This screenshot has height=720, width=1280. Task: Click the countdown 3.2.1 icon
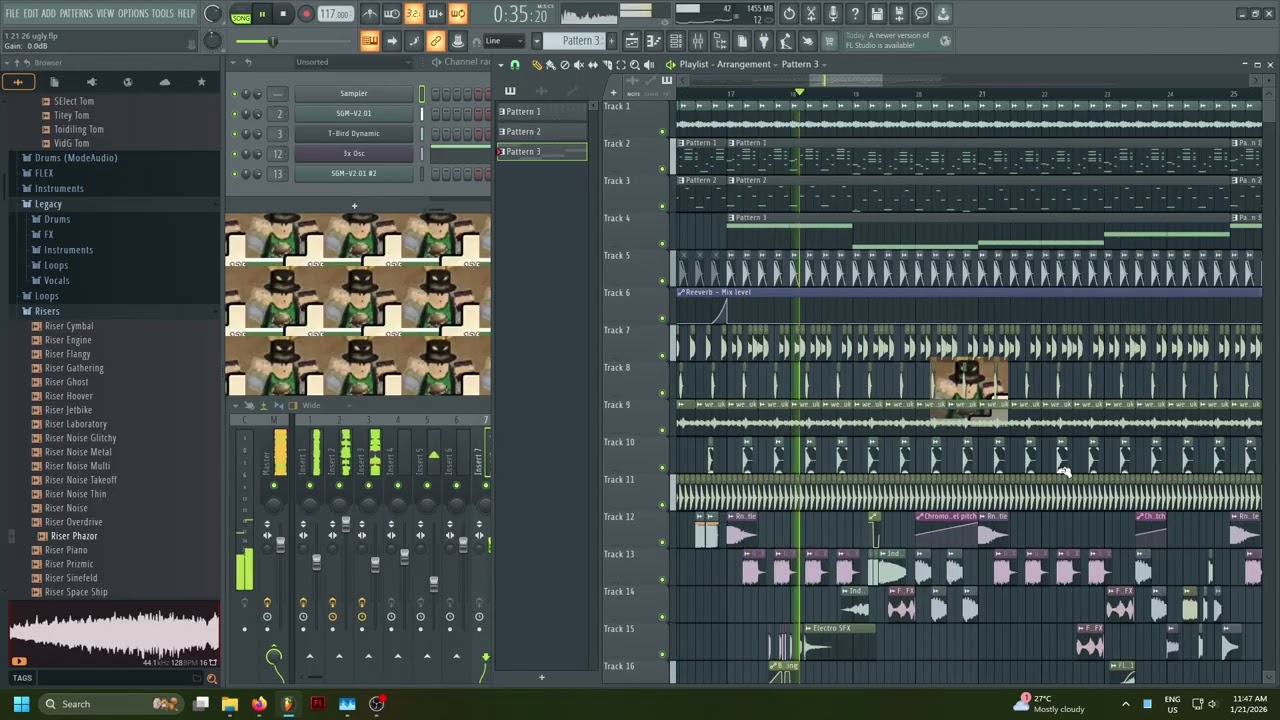414,14
